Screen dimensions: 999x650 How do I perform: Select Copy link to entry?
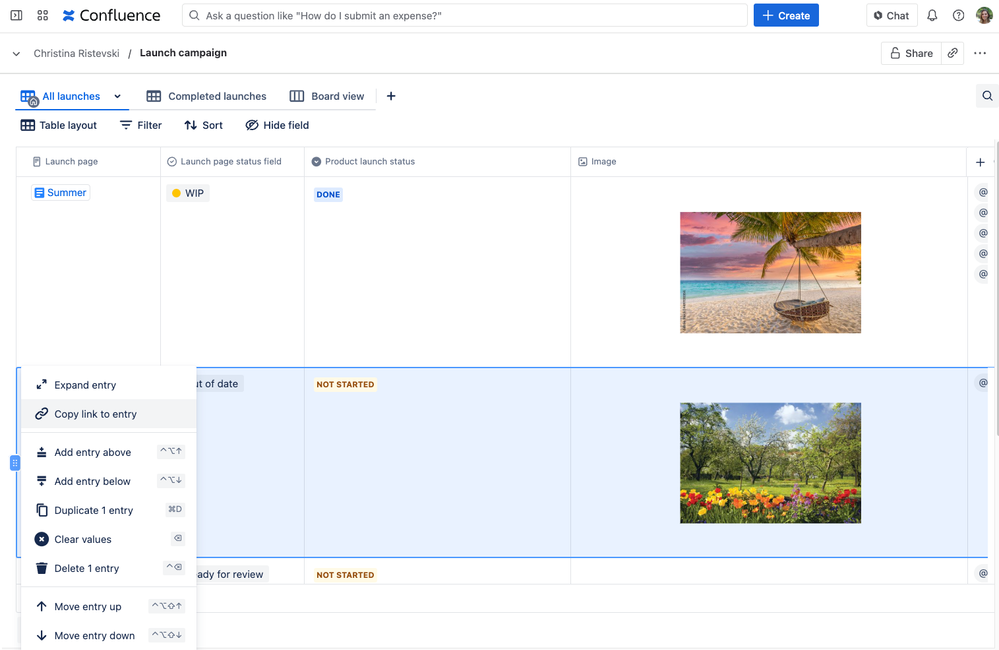click(x=108, y=414)
